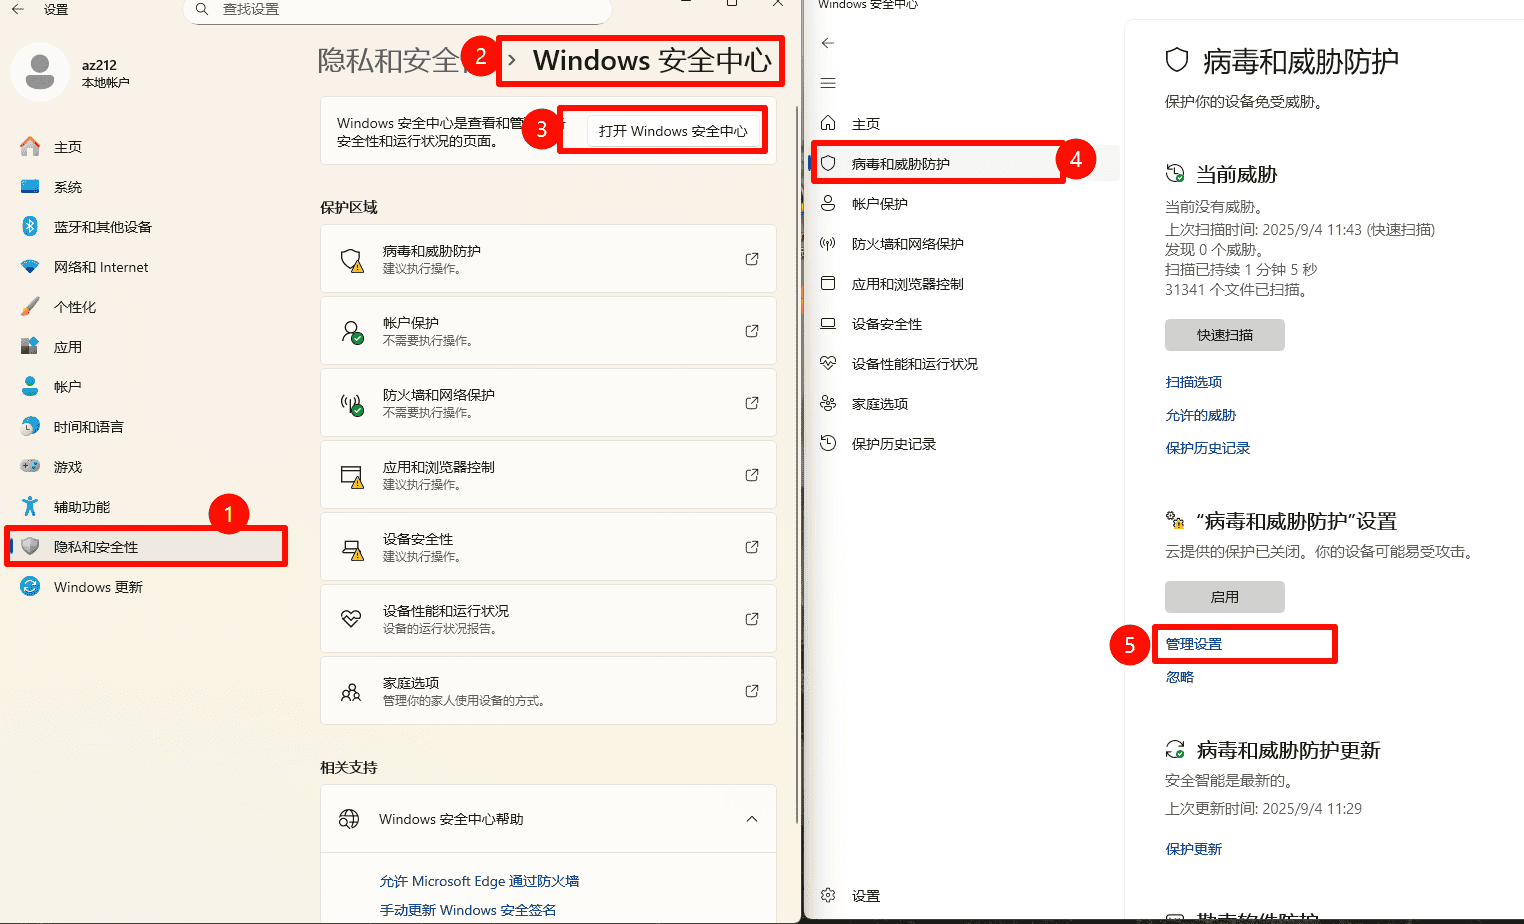
Task: Select 防火墙和网络保护 in Windows Security navigation
Action: click(x=964, y=244)
